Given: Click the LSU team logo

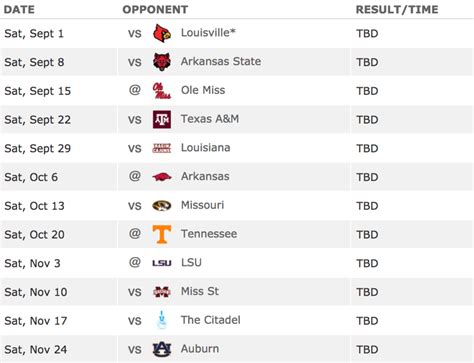Looking at the screenshot, I should (x=162, y=263).
